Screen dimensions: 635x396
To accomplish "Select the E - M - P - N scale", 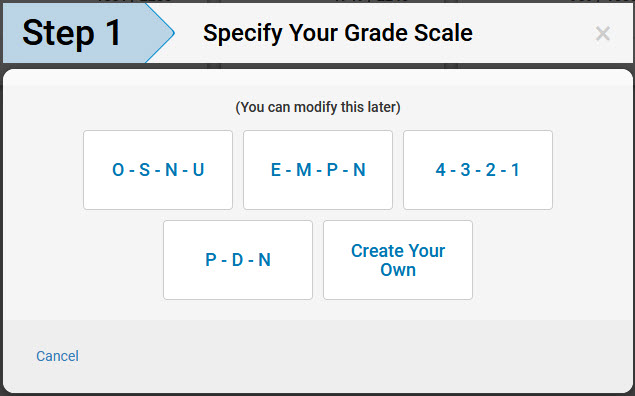I will (x=318, y=170).
